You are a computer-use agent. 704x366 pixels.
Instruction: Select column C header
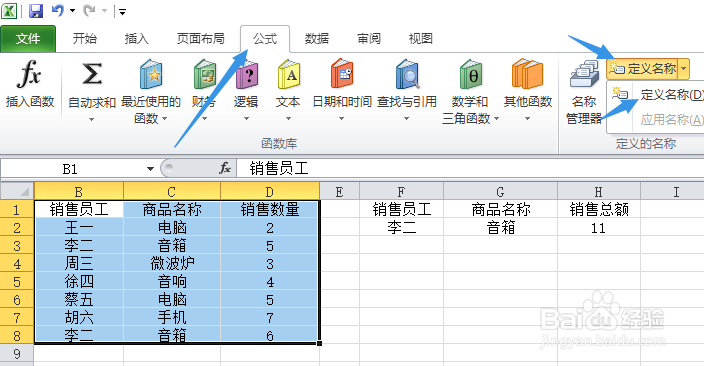click(172, 192)
